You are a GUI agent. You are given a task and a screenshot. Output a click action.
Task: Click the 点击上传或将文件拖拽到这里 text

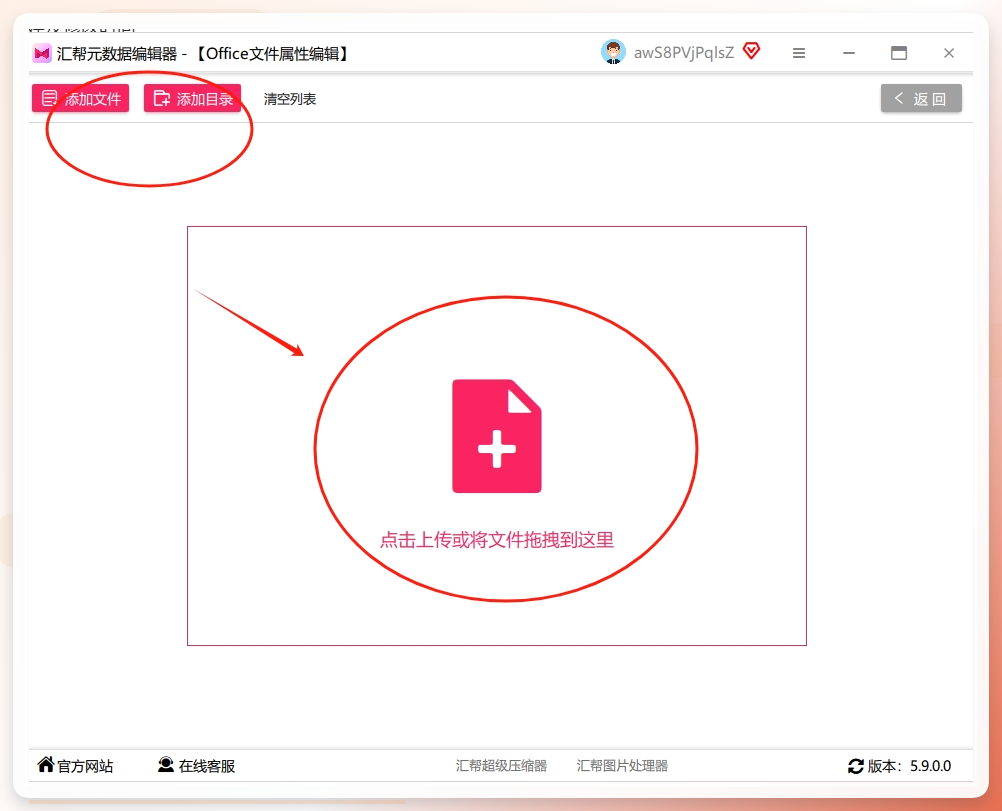[x=497, y=540]
